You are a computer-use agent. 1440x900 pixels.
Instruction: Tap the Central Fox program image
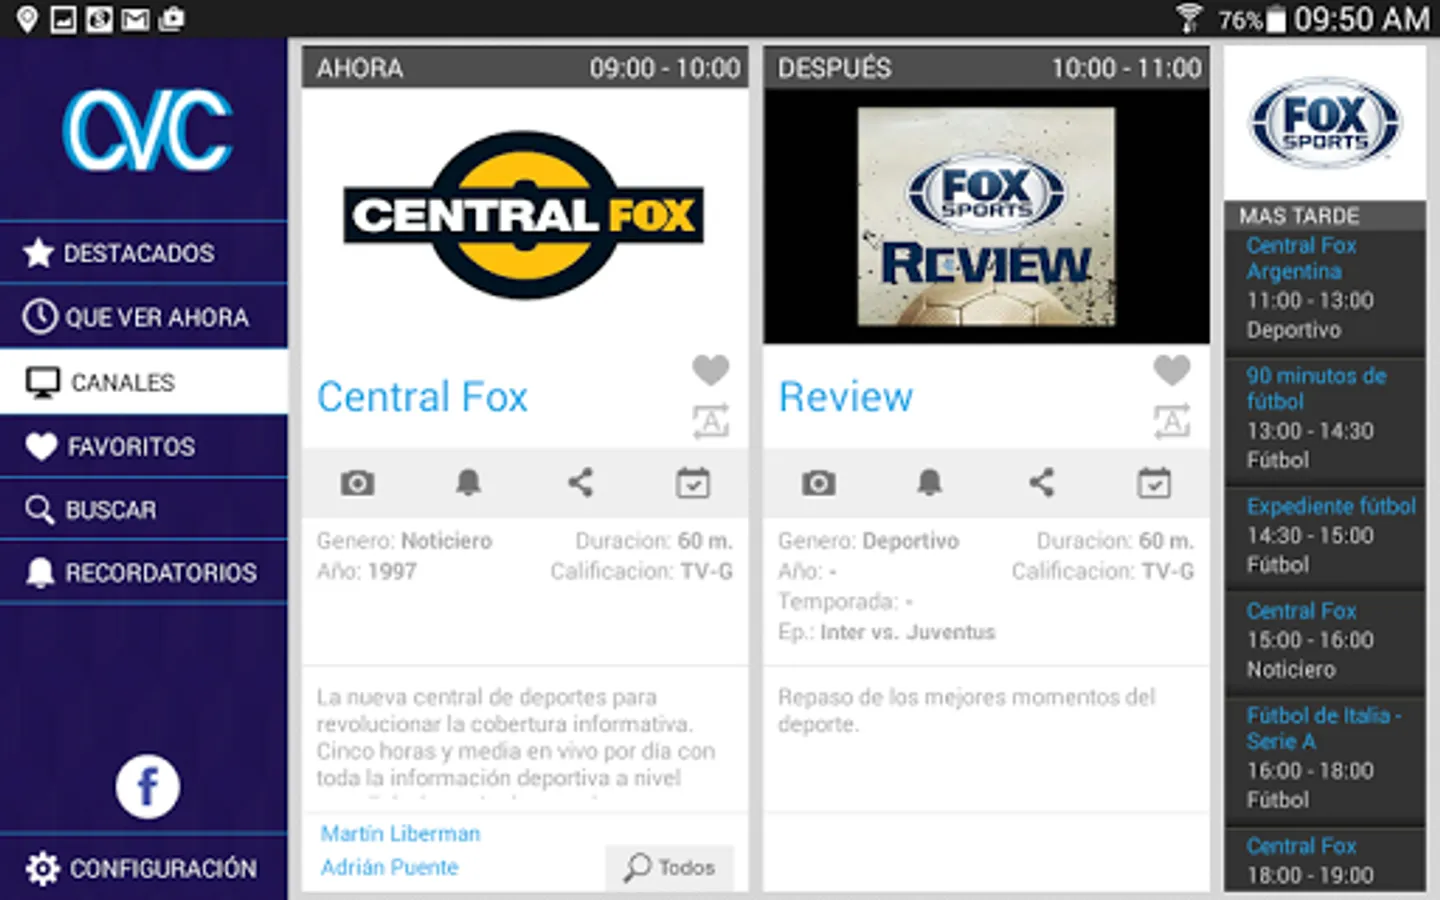click(x=524, y=215)
